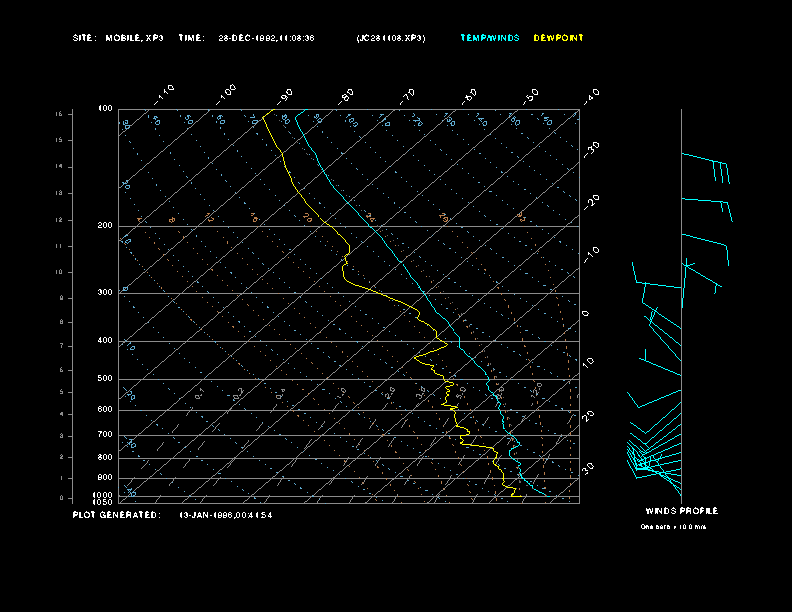Select the site name "MOBILE, XP3"
The height and width of the screenshot is (612, 792).
tap(134, 38)
